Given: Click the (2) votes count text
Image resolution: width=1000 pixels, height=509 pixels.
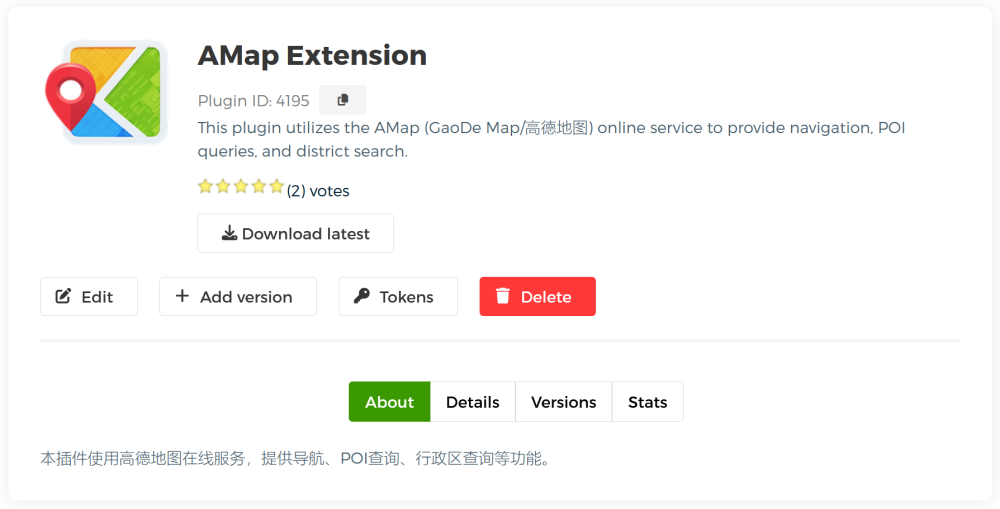Looking at the screenshot, I should (x=318, y=191).
